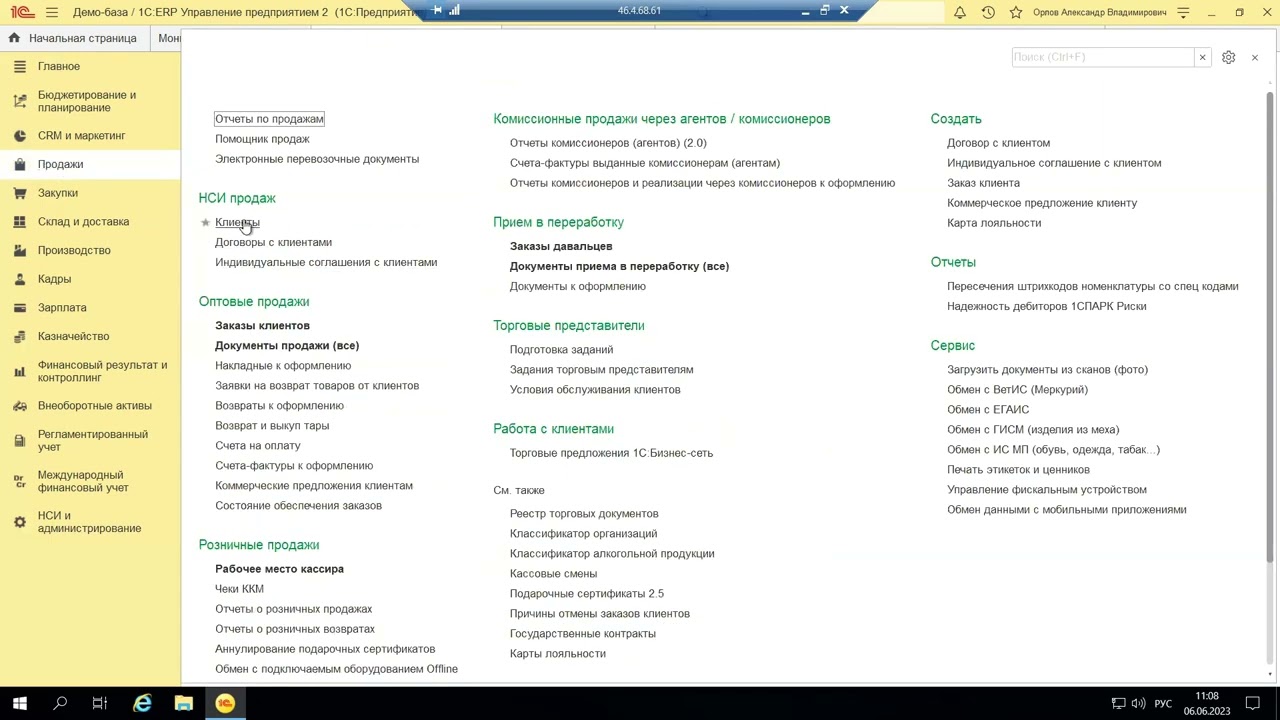Open the settings lines icon next to user name
Viewport: 1280px width, 720px height.
coord(1184,12)
